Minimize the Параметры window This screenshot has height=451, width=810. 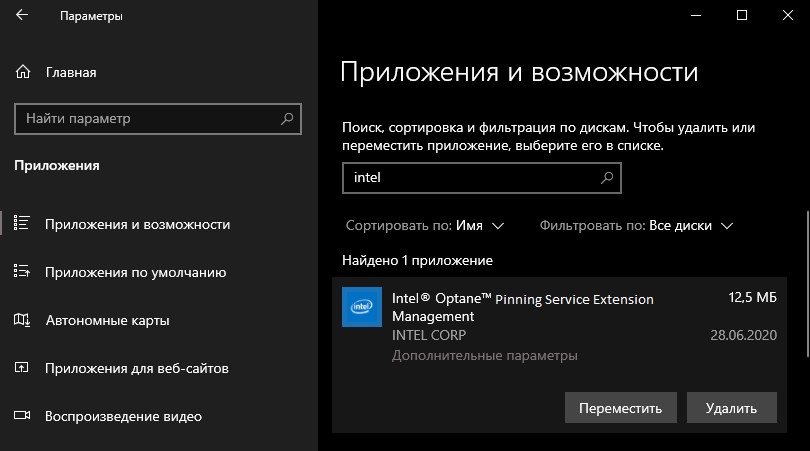point(696,15)
